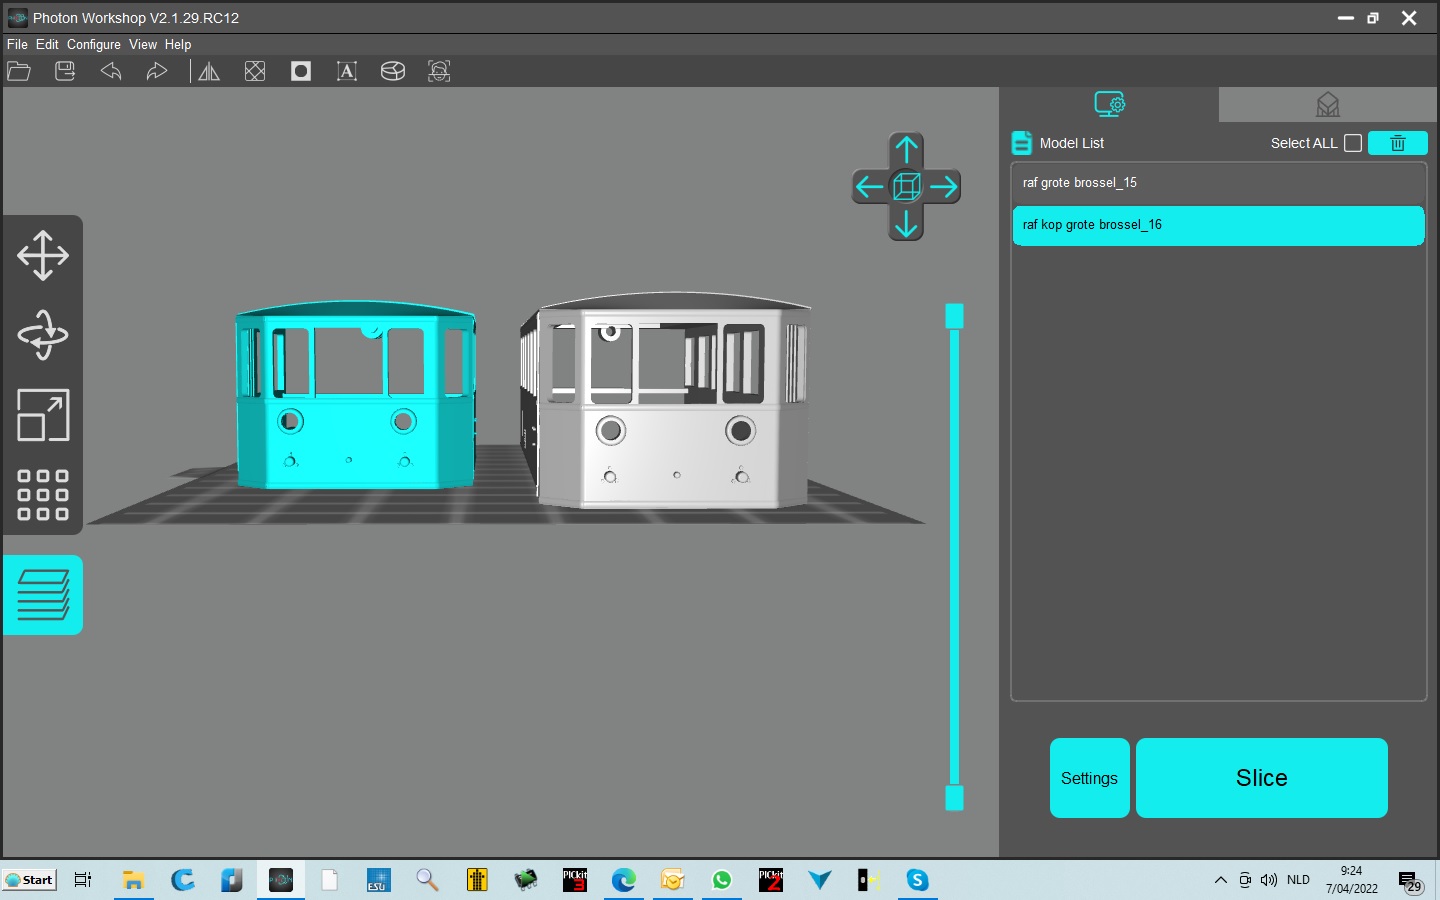This screenshot has width=1440, height=900.
Task: Show hidden tray icons chevron
Action: coord(1220,880)
